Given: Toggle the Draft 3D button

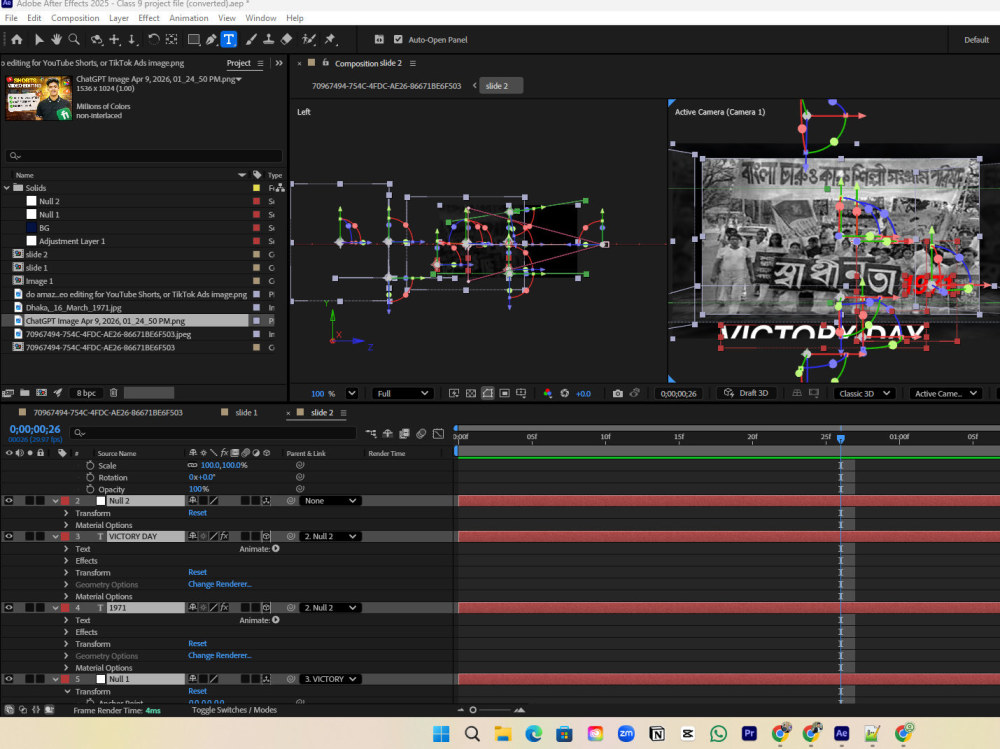Looking at the screenshot, I should click(746, 394).
